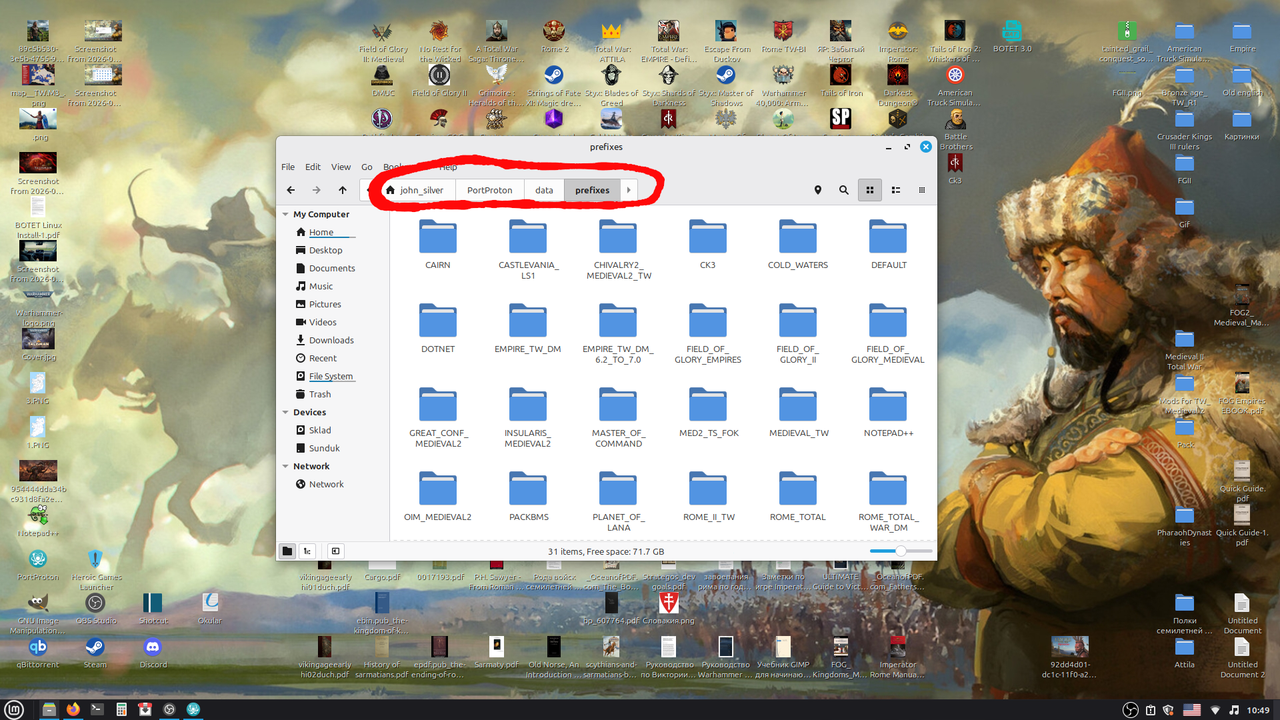Expand the path bar with the right arrow
The image size is (1280, 720).
click(628, 190)
